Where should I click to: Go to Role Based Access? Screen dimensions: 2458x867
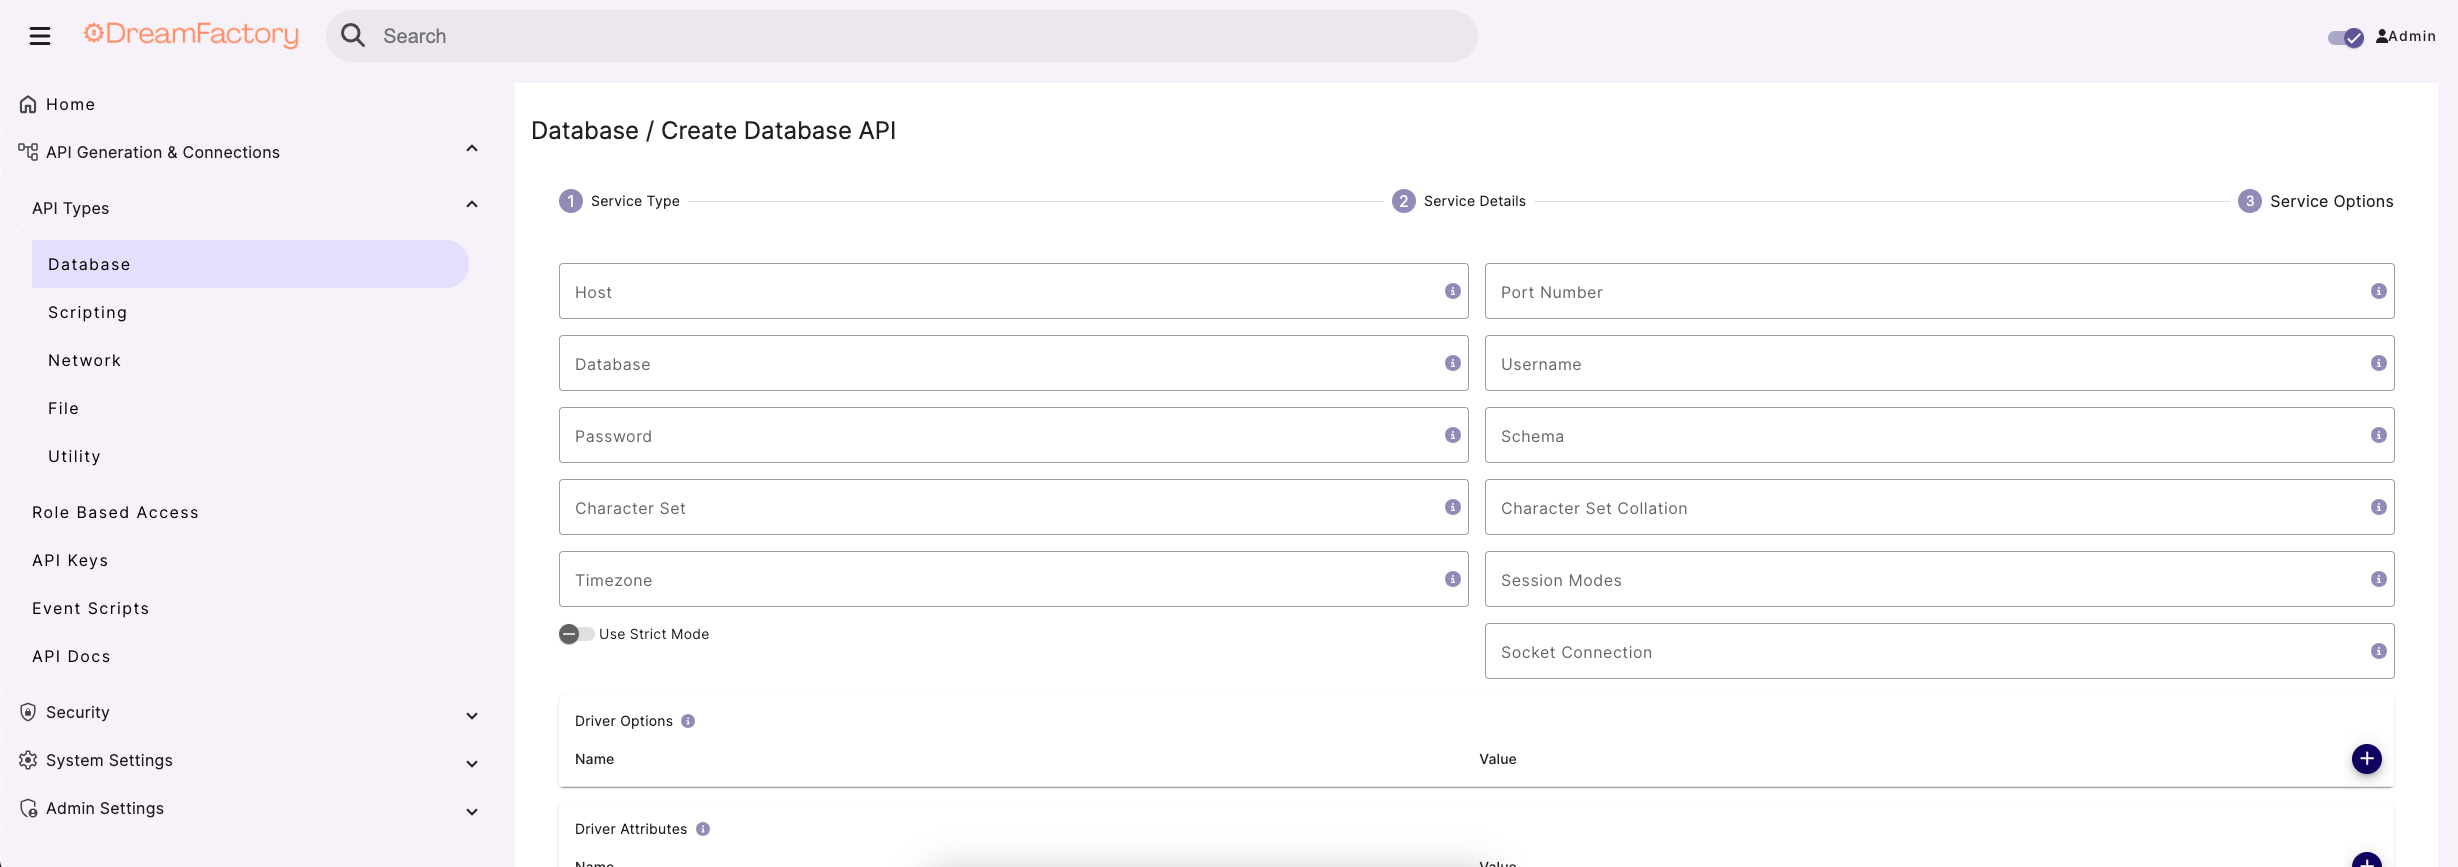tap(115, 512)
